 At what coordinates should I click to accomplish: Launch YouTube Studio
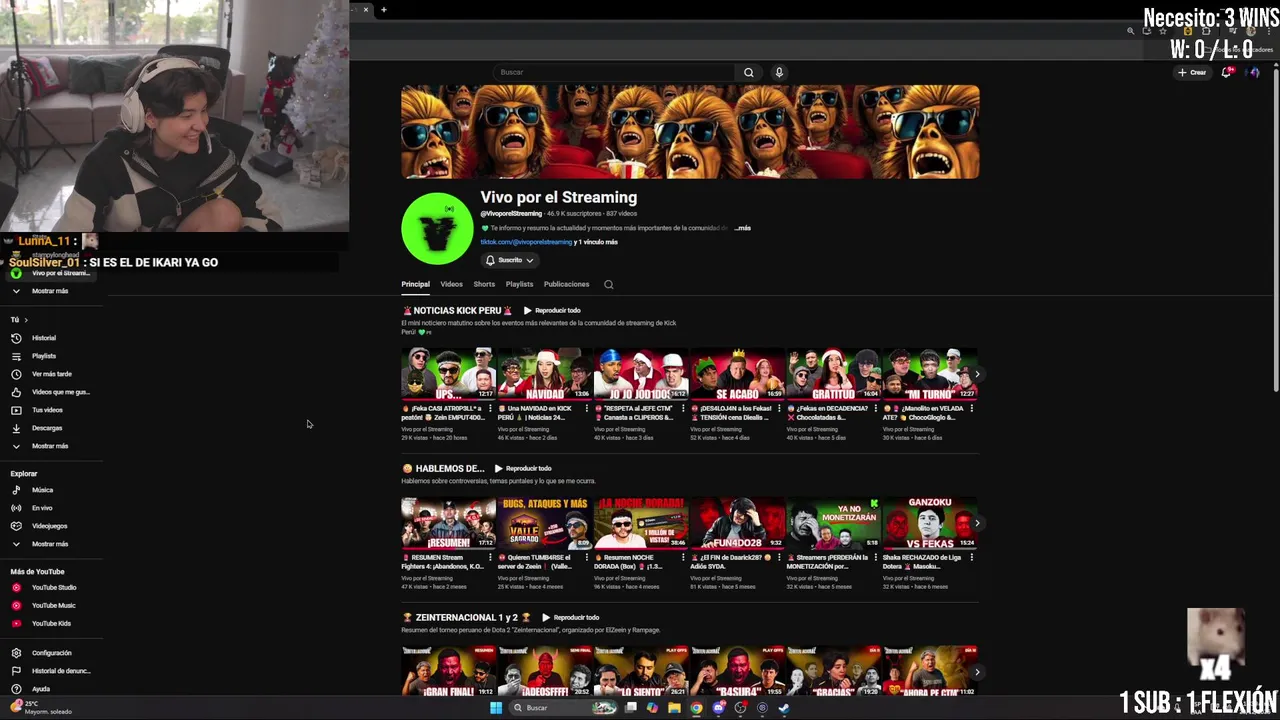pos(53,587)
